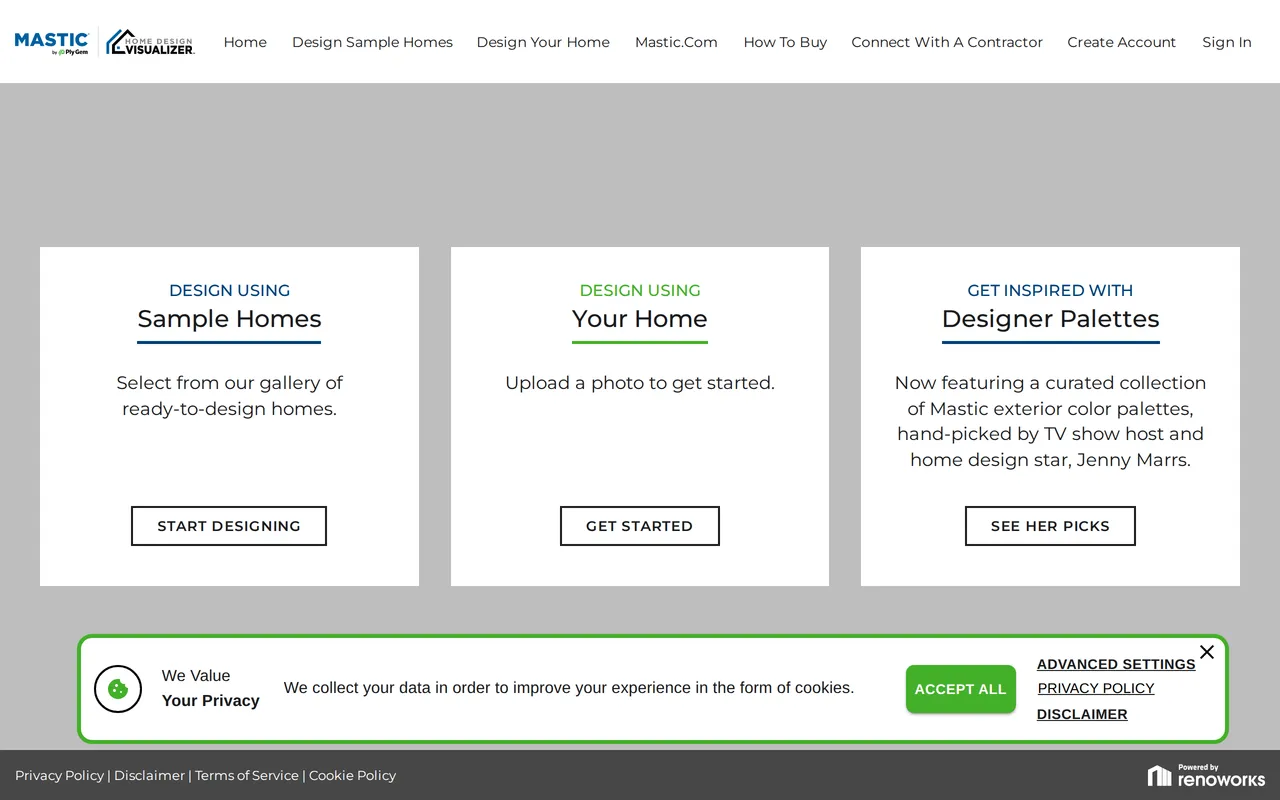Click the SEE HER PICKS button
This screenshot has width=1280, height=800.
pyautogui.click(x=1050, y=526)
